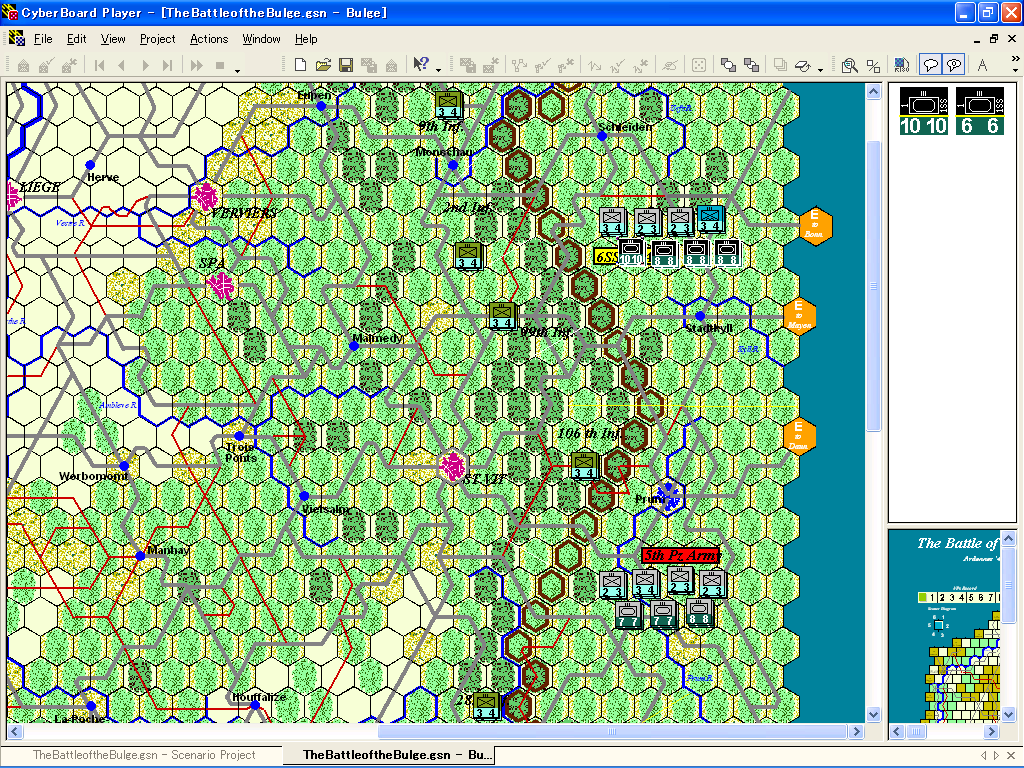Jump to last move in playback
Viewport: 1024px width, 768px height.
pyautogui.click(x=168, y=65)
